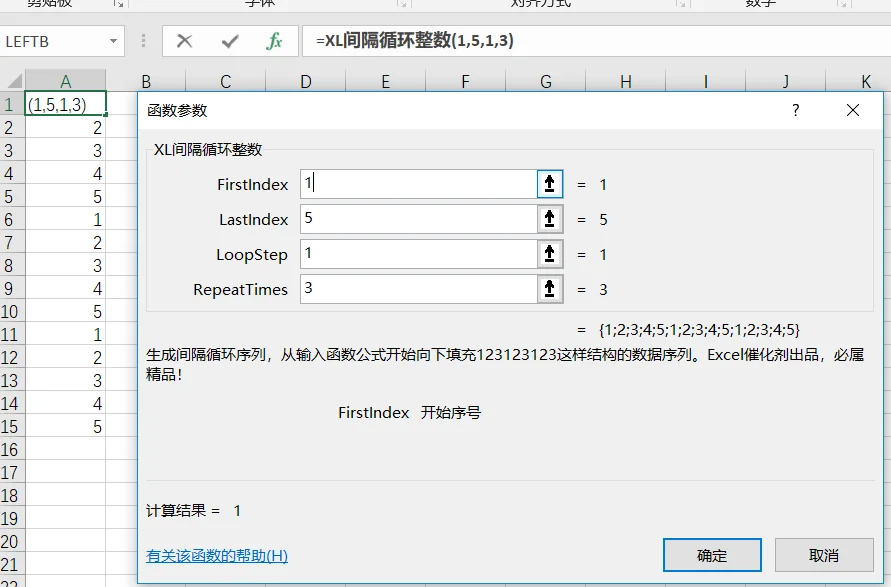Click the LoopStep input field

[419, 254]
